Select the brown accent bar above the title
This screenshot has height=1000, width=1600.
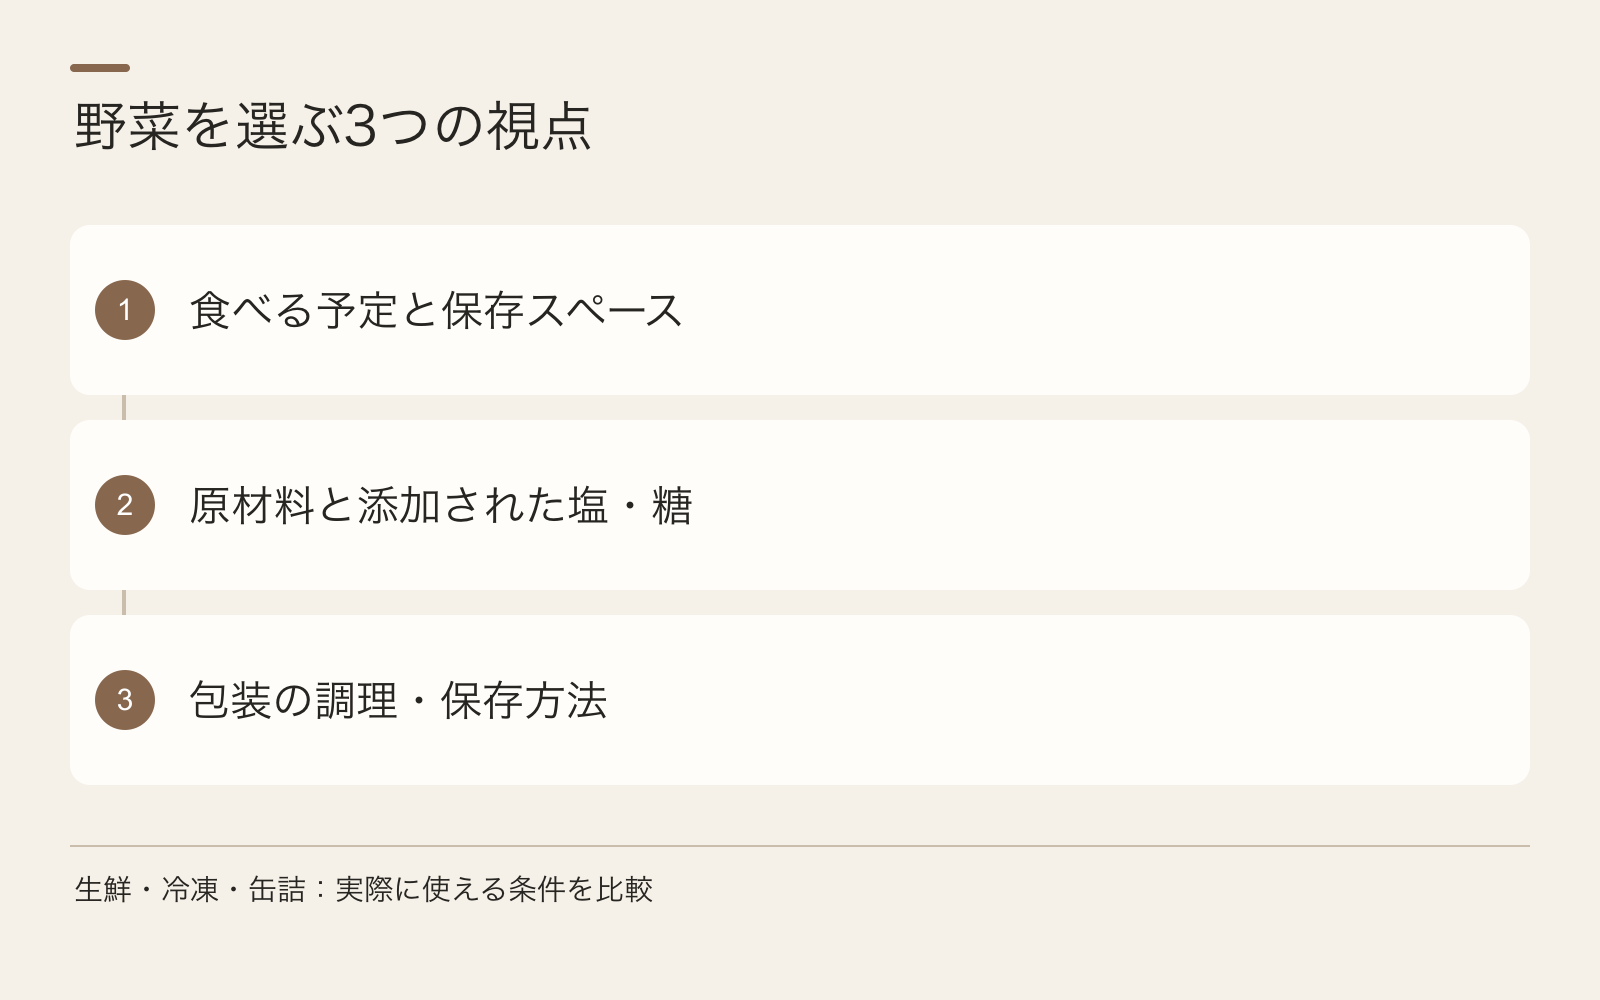pyautogui.click(x=100, y=68)
